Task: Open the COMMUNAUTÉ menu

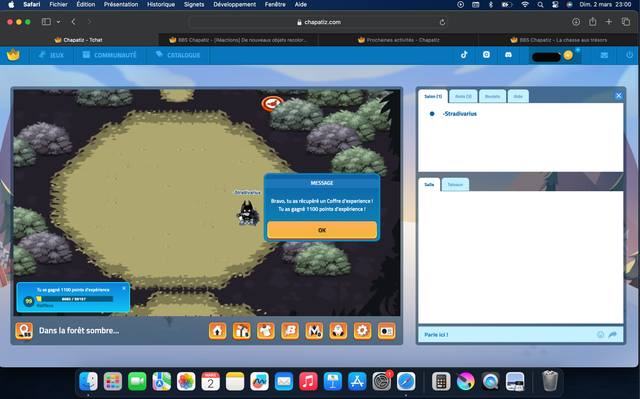Action: click(x=109, y=55)
